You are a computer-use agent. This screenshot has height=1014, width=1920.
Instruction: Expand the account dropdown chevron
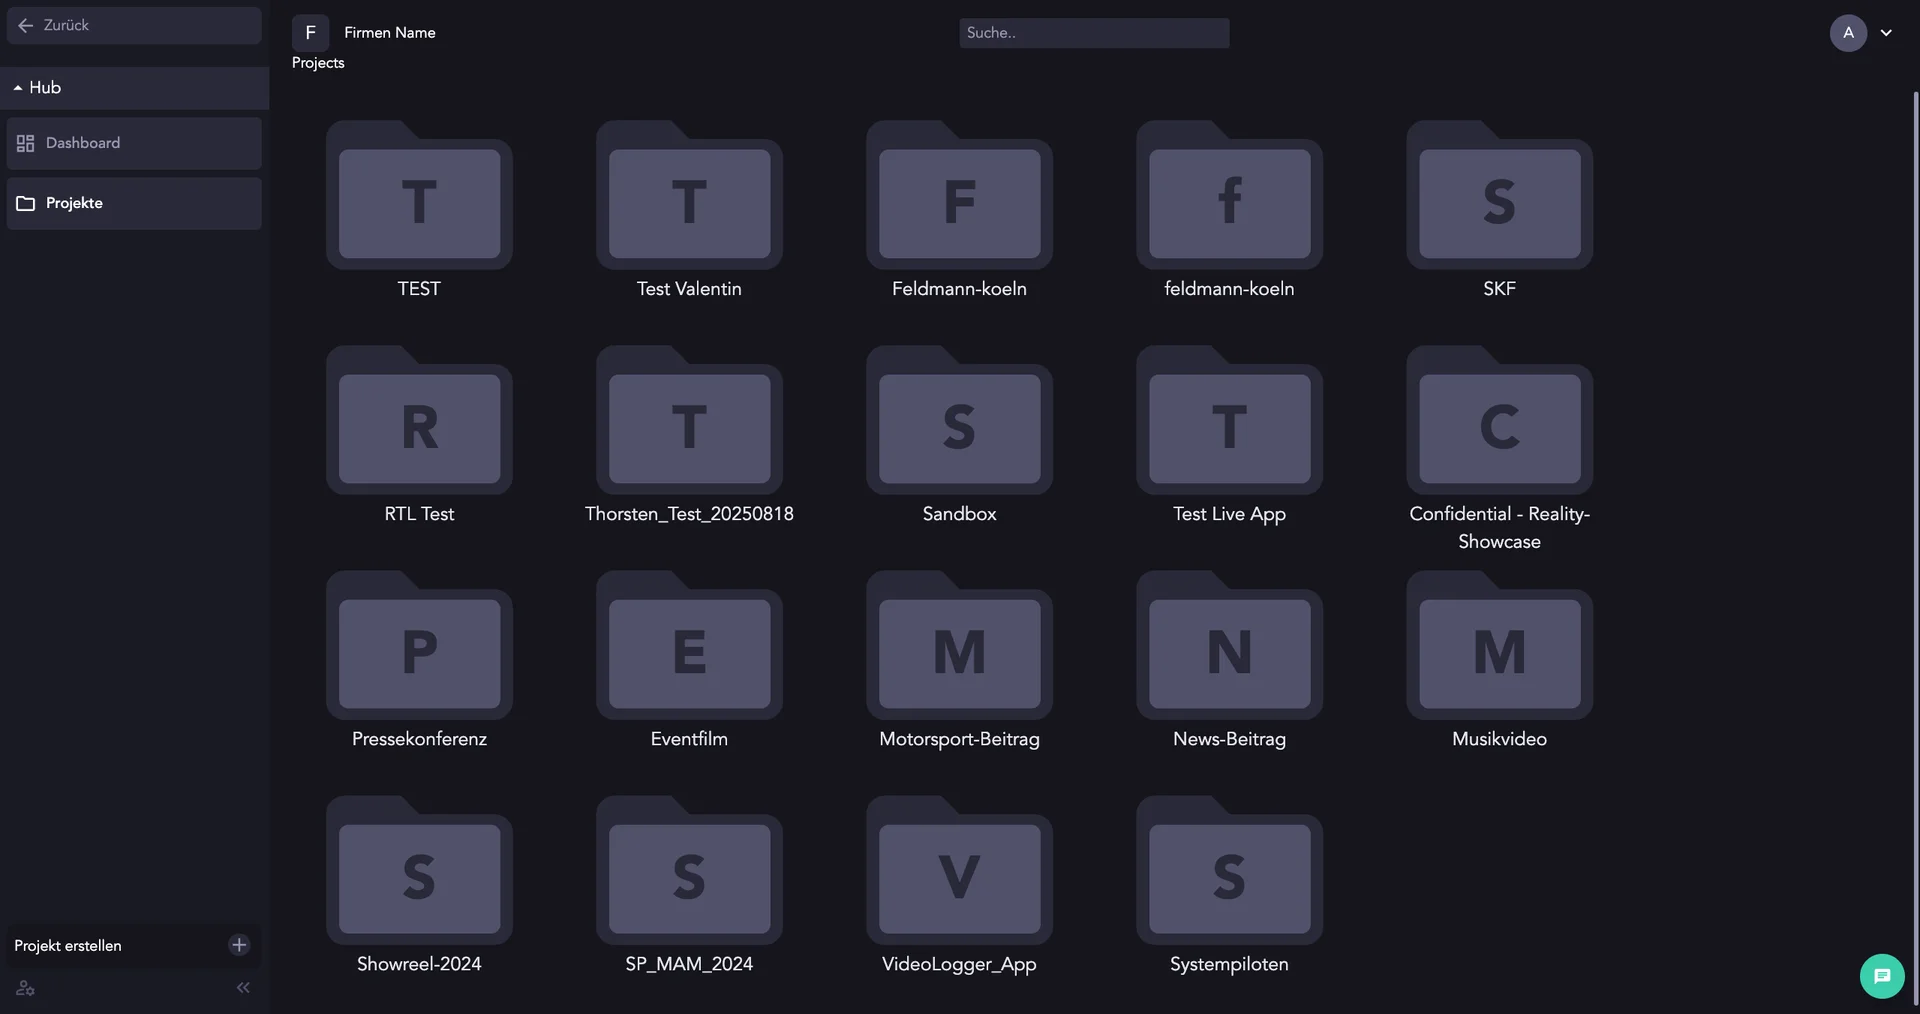pos(1886,33)
